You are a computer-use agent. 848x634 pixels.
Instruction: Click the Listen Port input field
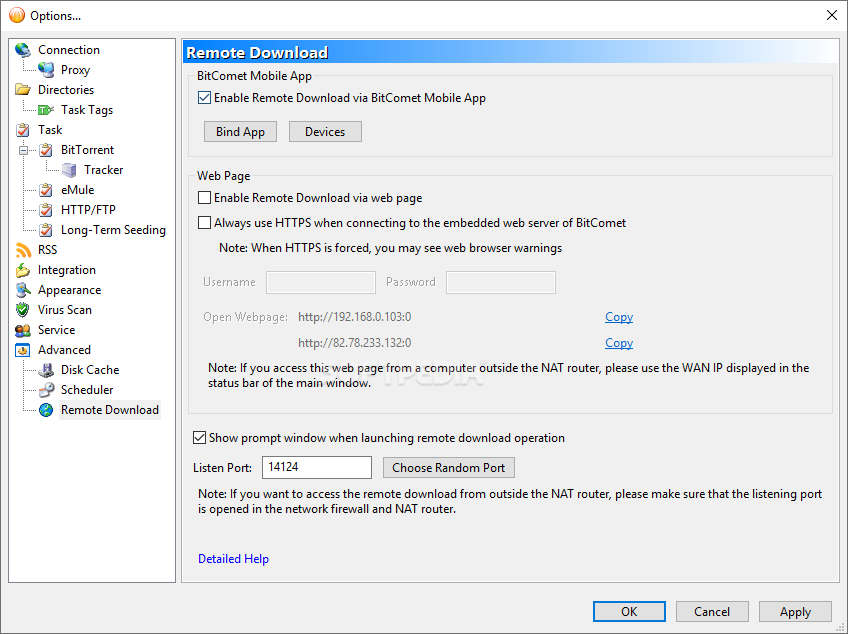[x=317, y=467]
